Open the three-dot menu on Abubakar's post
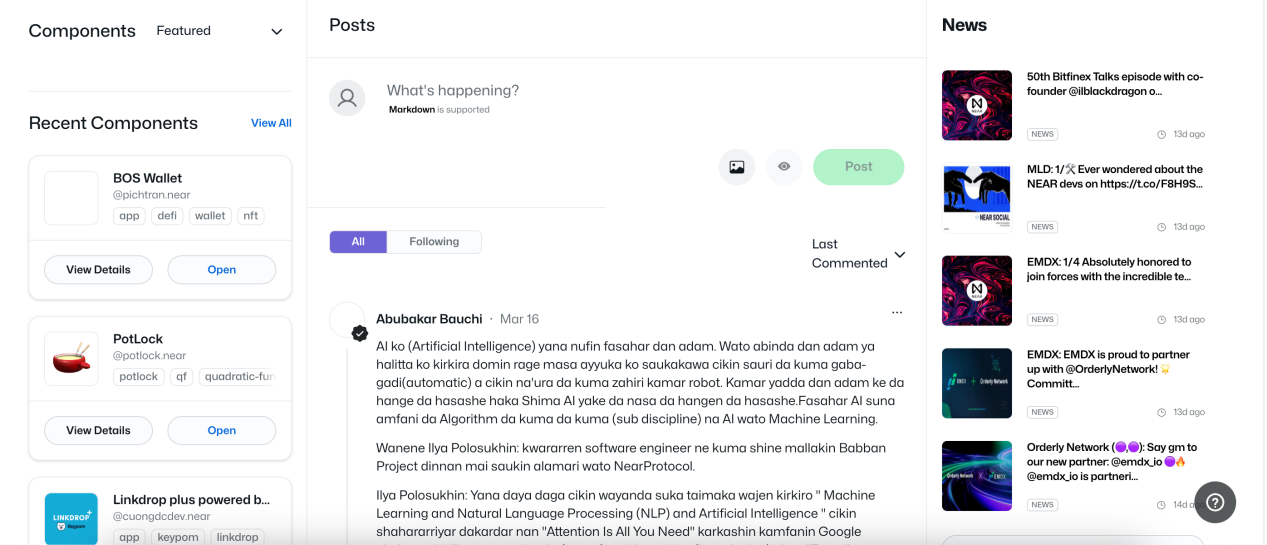Image resolution: width=1267 pixels, height=545 pixels. tap(897, 313)
